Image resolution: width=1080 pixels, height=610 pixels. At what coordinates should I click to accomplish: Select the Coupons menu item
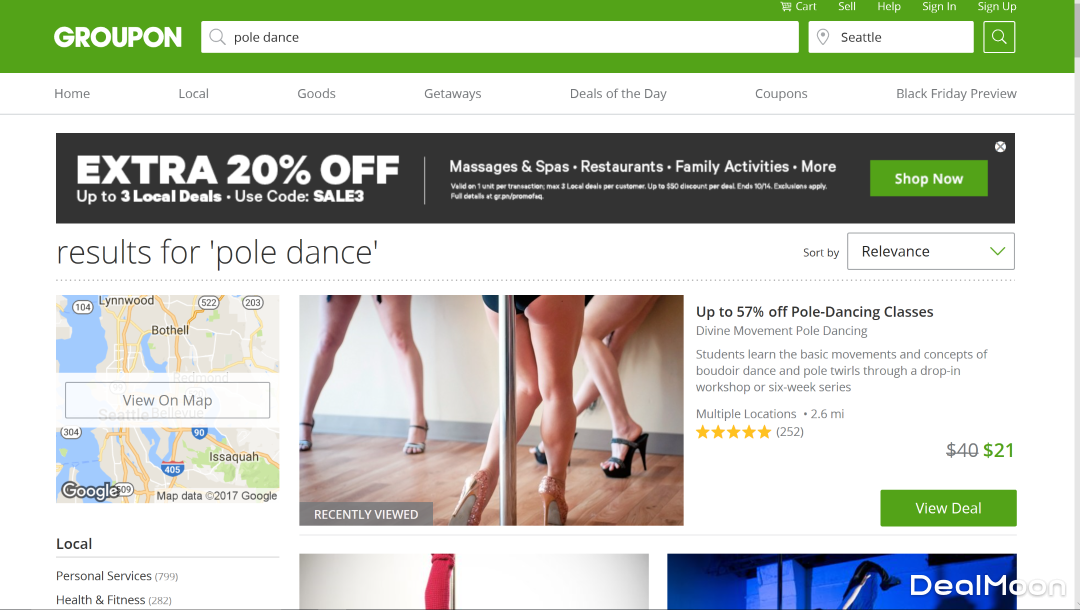point(781,93)
